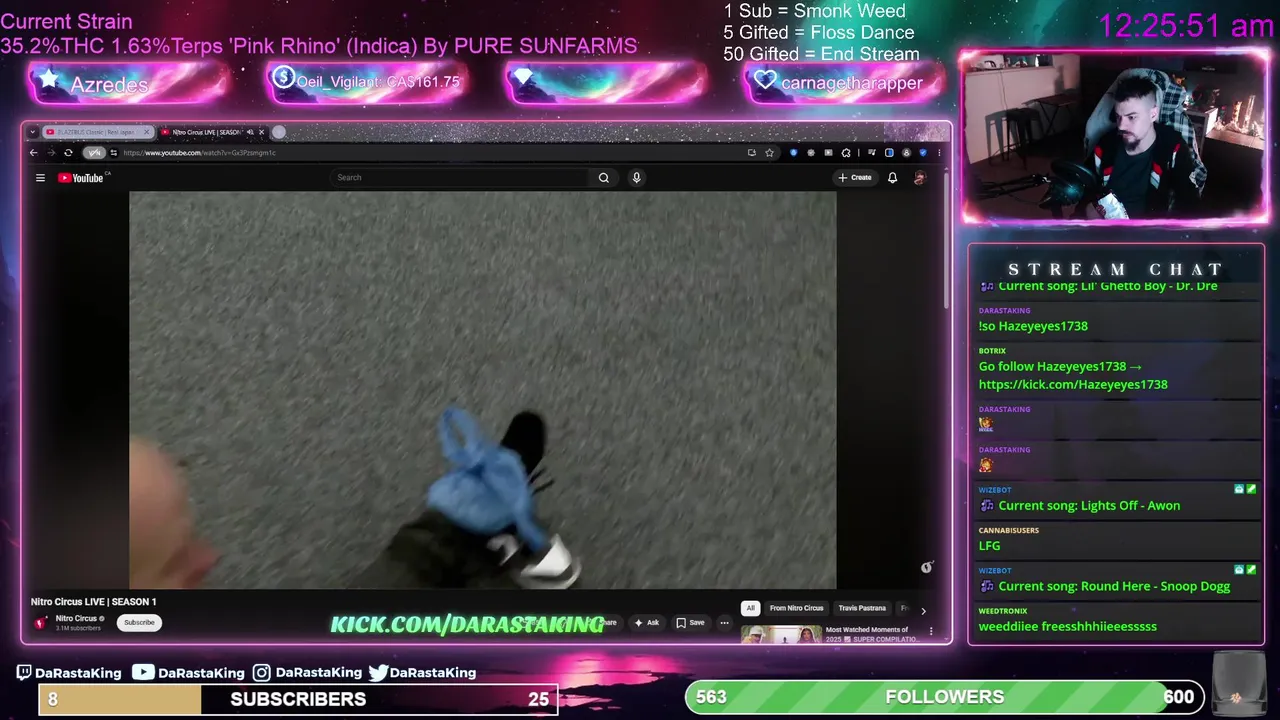Click chat message '!so Hazeyeyes1738'

1033,326
